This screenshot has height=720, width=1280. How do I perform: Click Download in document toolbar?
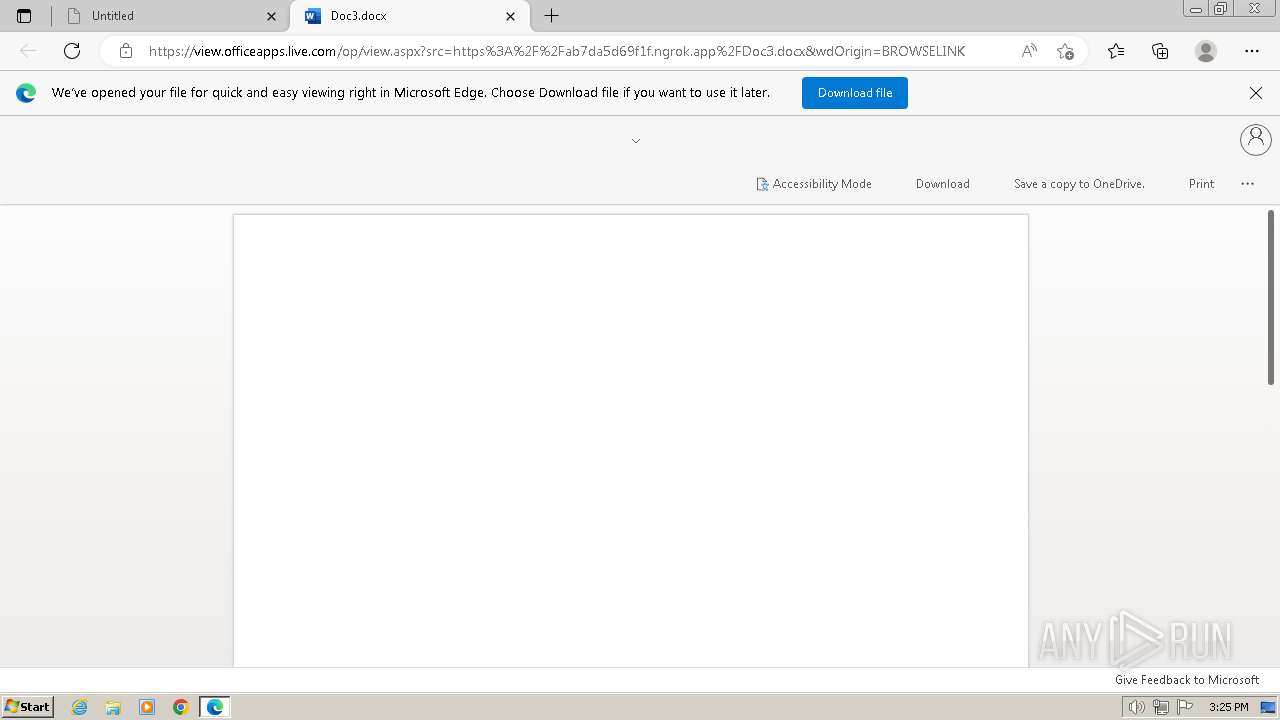tap(943, 184)
